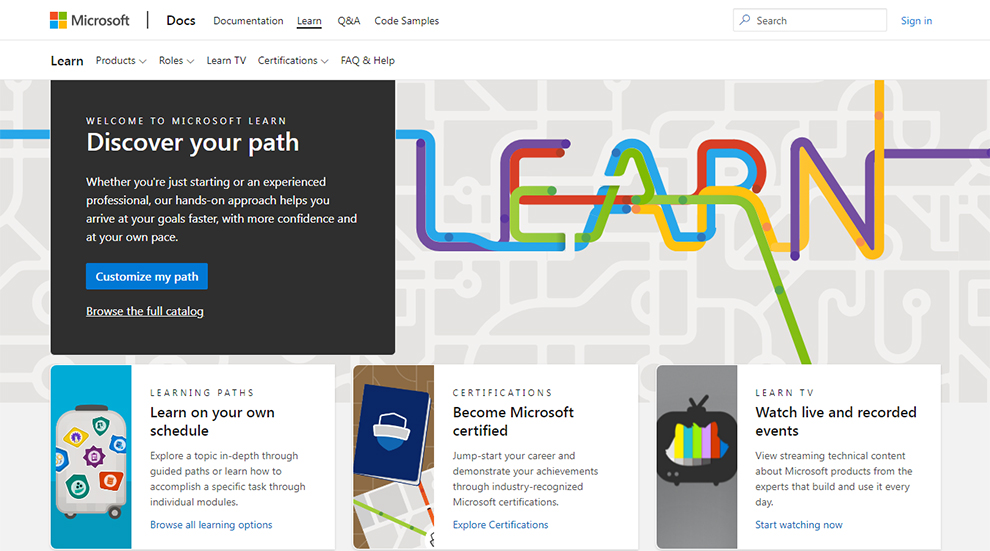
Task: Follow the Explore Certifications link
Action: 500,524
